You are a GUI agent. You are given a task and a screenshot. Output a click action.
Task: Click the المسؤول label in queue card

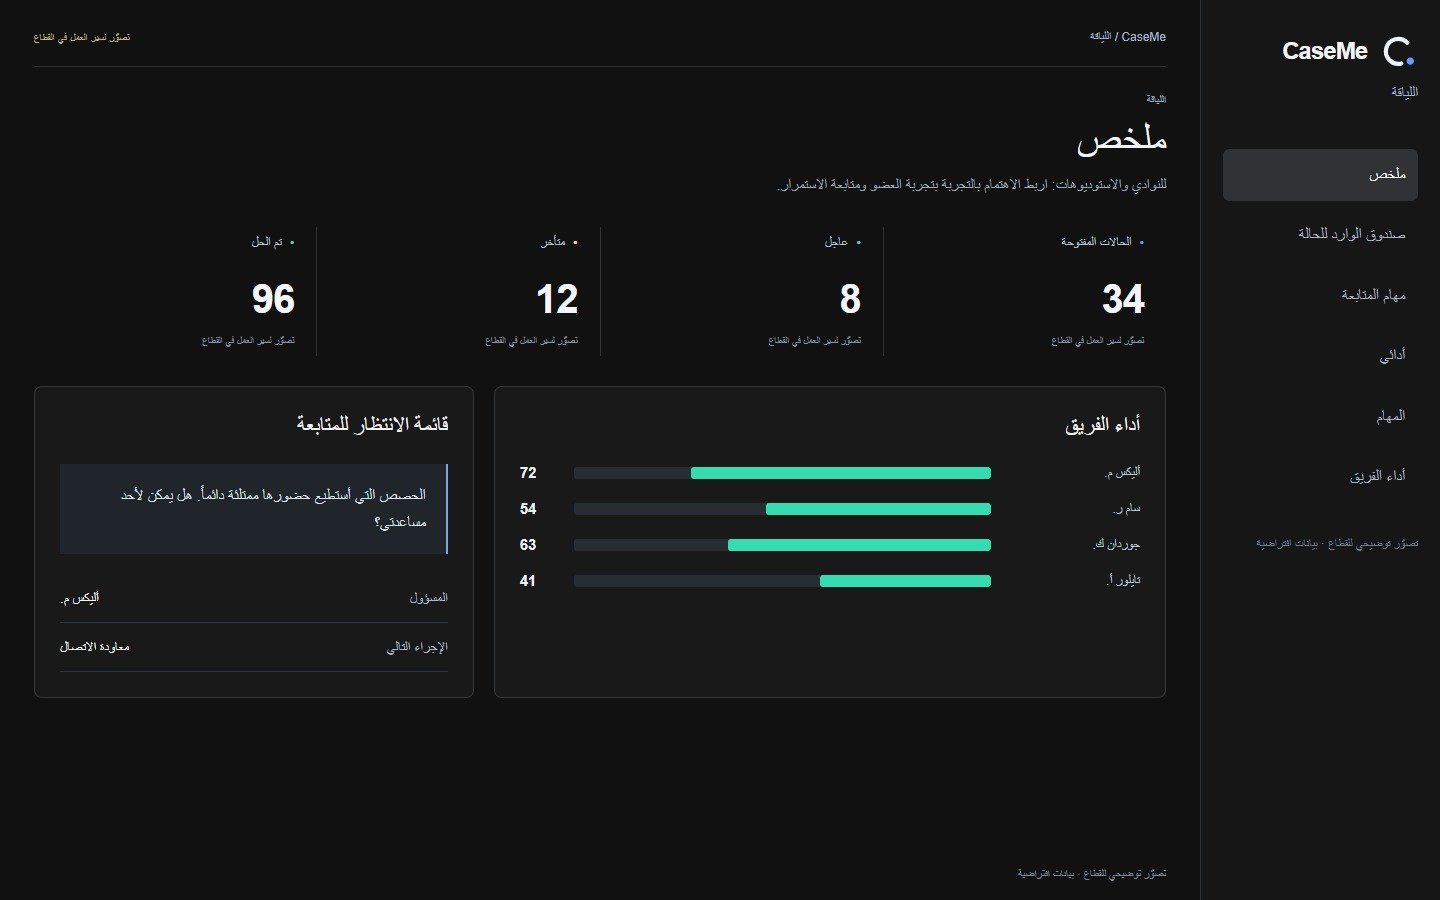[x=429, y=598]
